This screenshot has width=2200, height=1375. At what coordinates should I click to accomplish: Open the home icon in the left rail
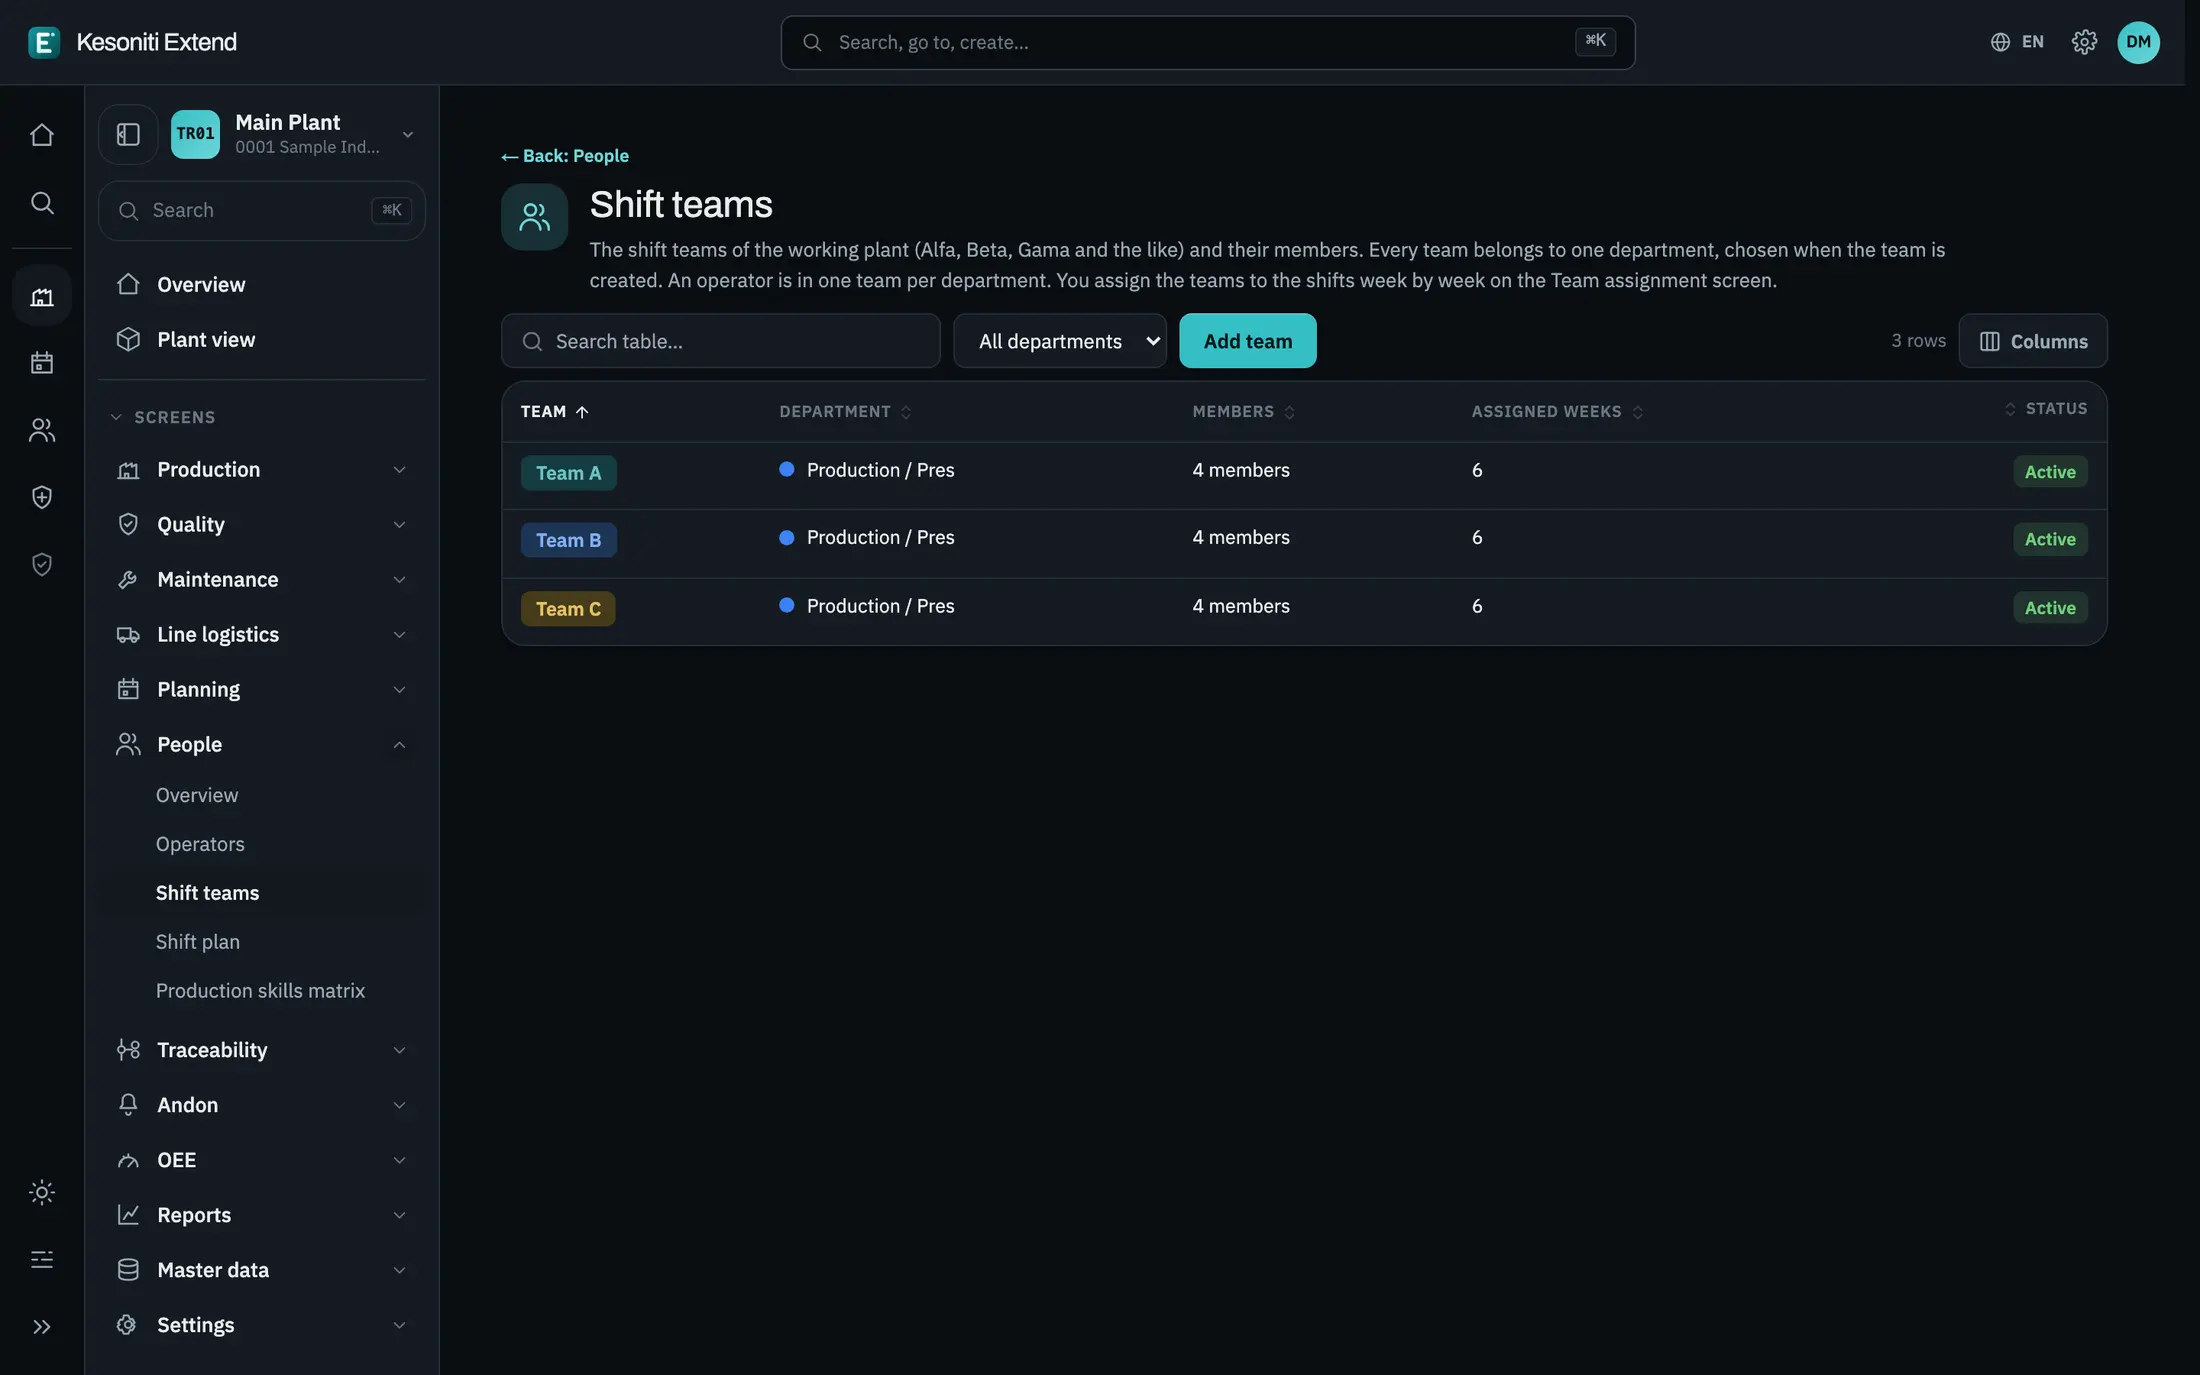[x=41, y=134]
